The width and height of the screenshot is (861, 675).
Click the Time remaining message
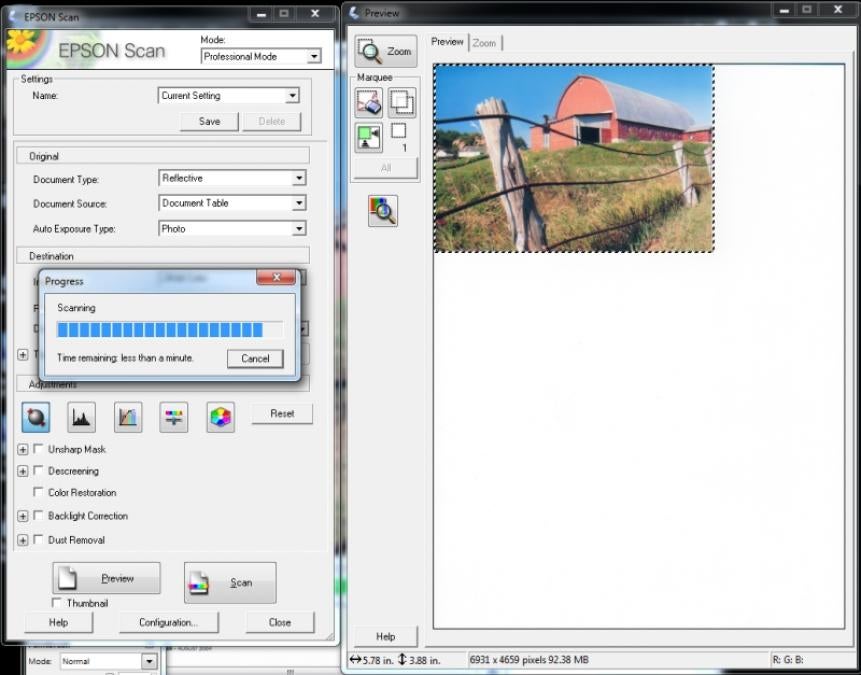pos(125,358)
